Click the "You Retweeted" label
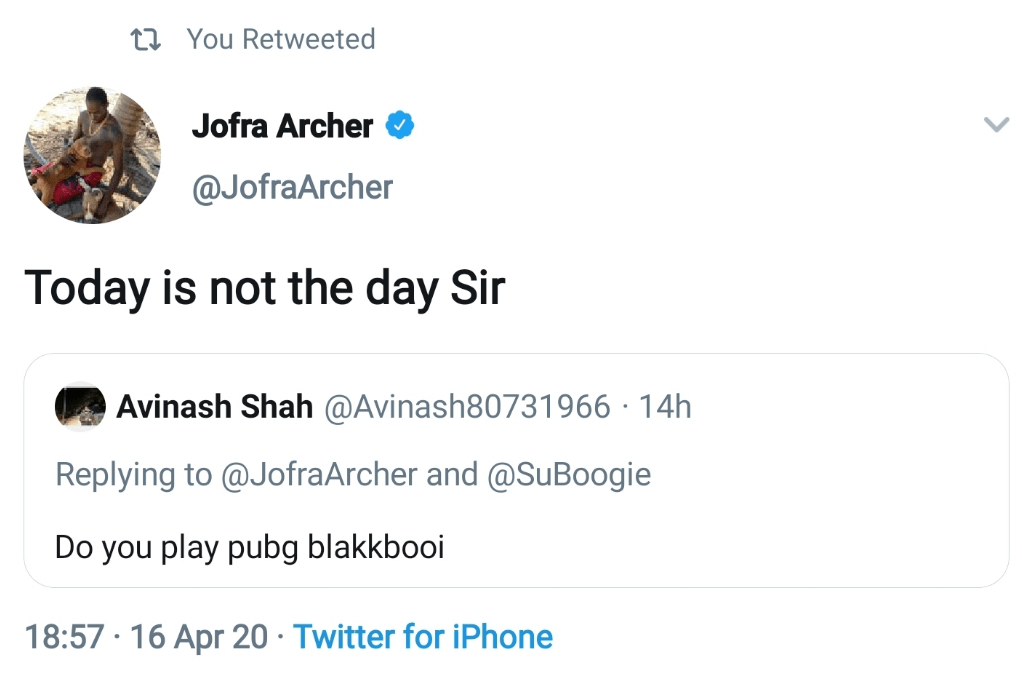Viewport: 1022px width, 673px height. 281,40
